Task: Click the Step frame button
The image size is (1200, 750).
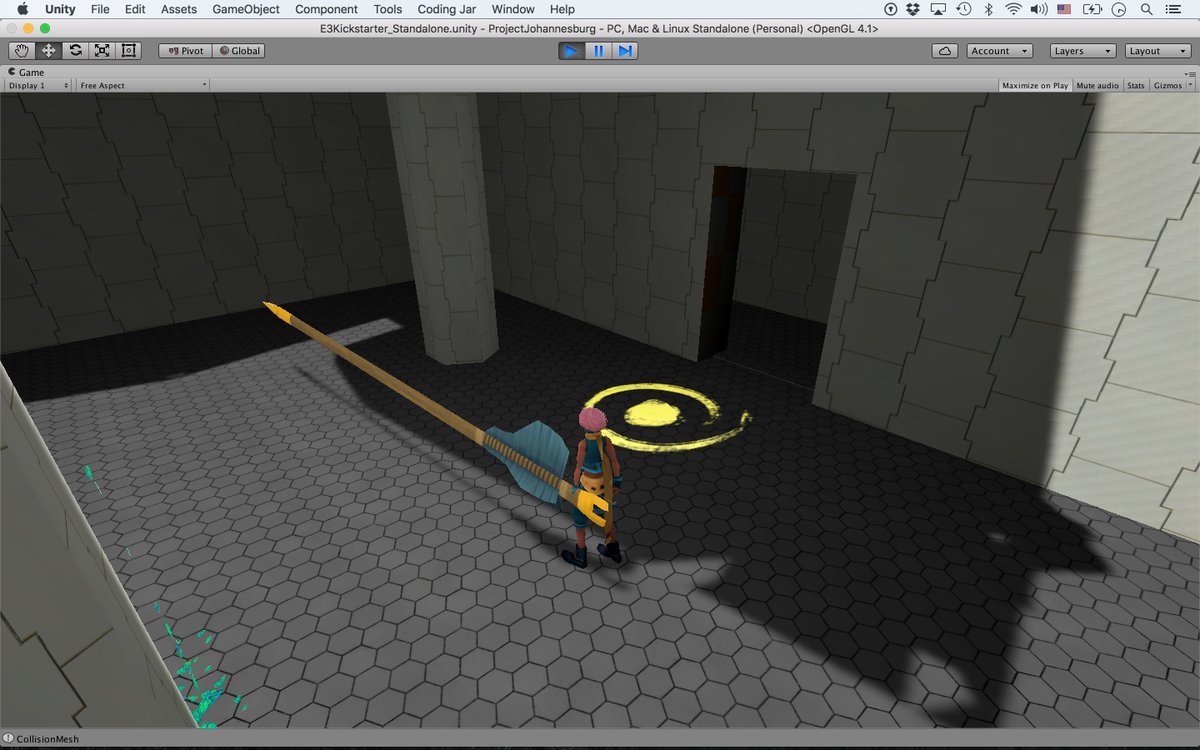Action: tap(624, 50)
